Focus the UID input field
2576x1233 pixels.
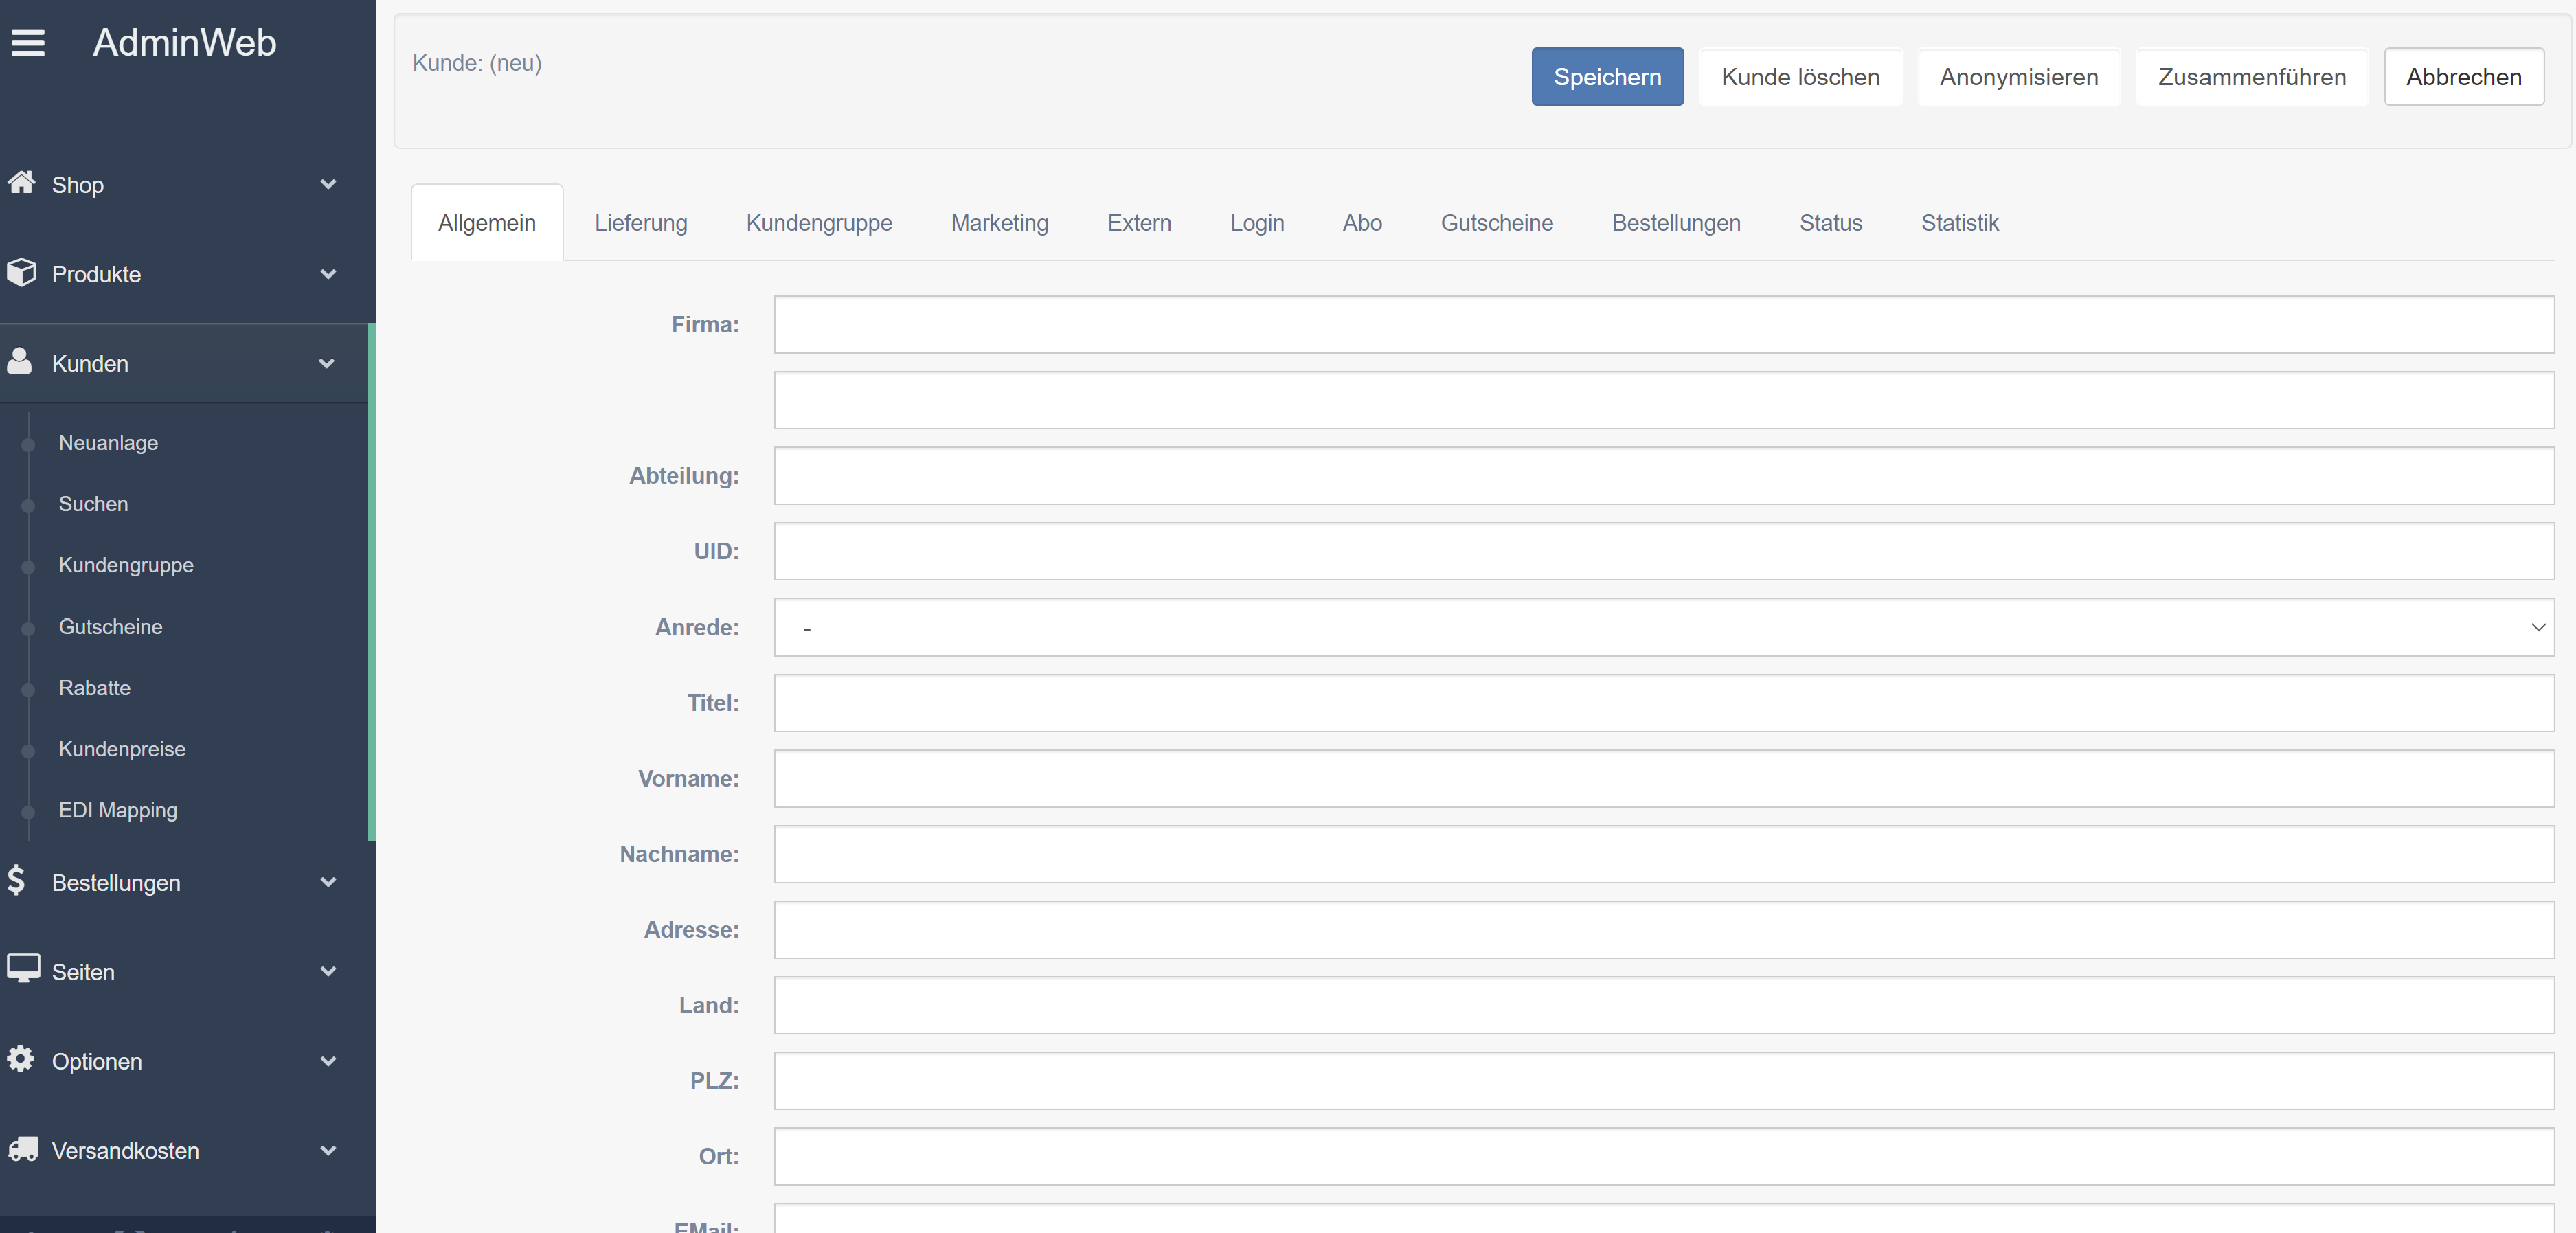[1664, 551]
